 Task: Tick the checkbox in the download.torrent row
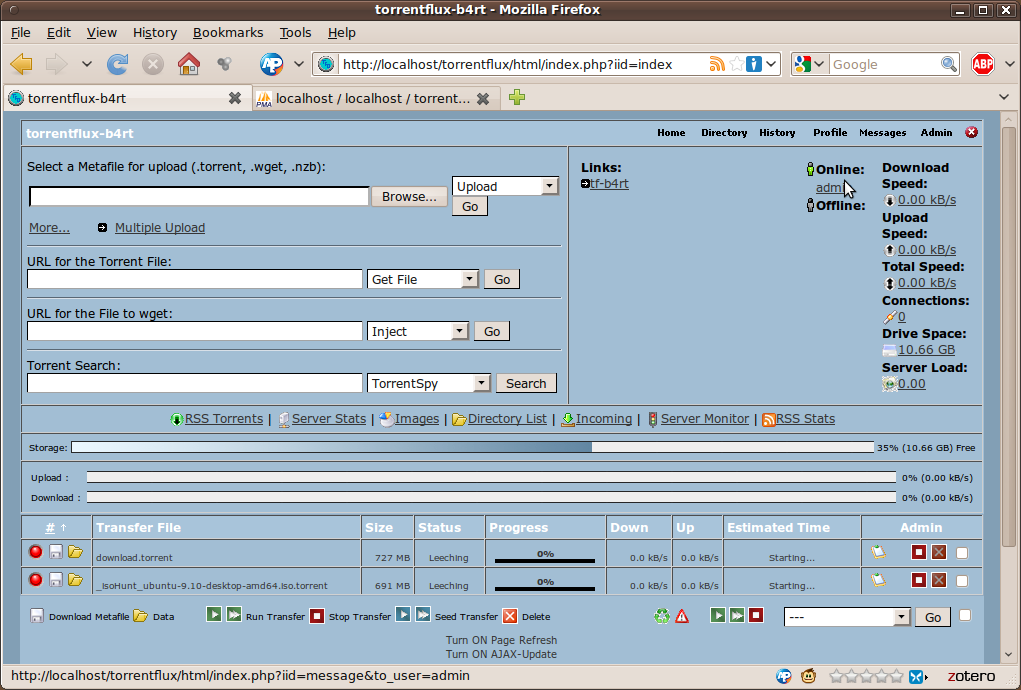[962, 553]
